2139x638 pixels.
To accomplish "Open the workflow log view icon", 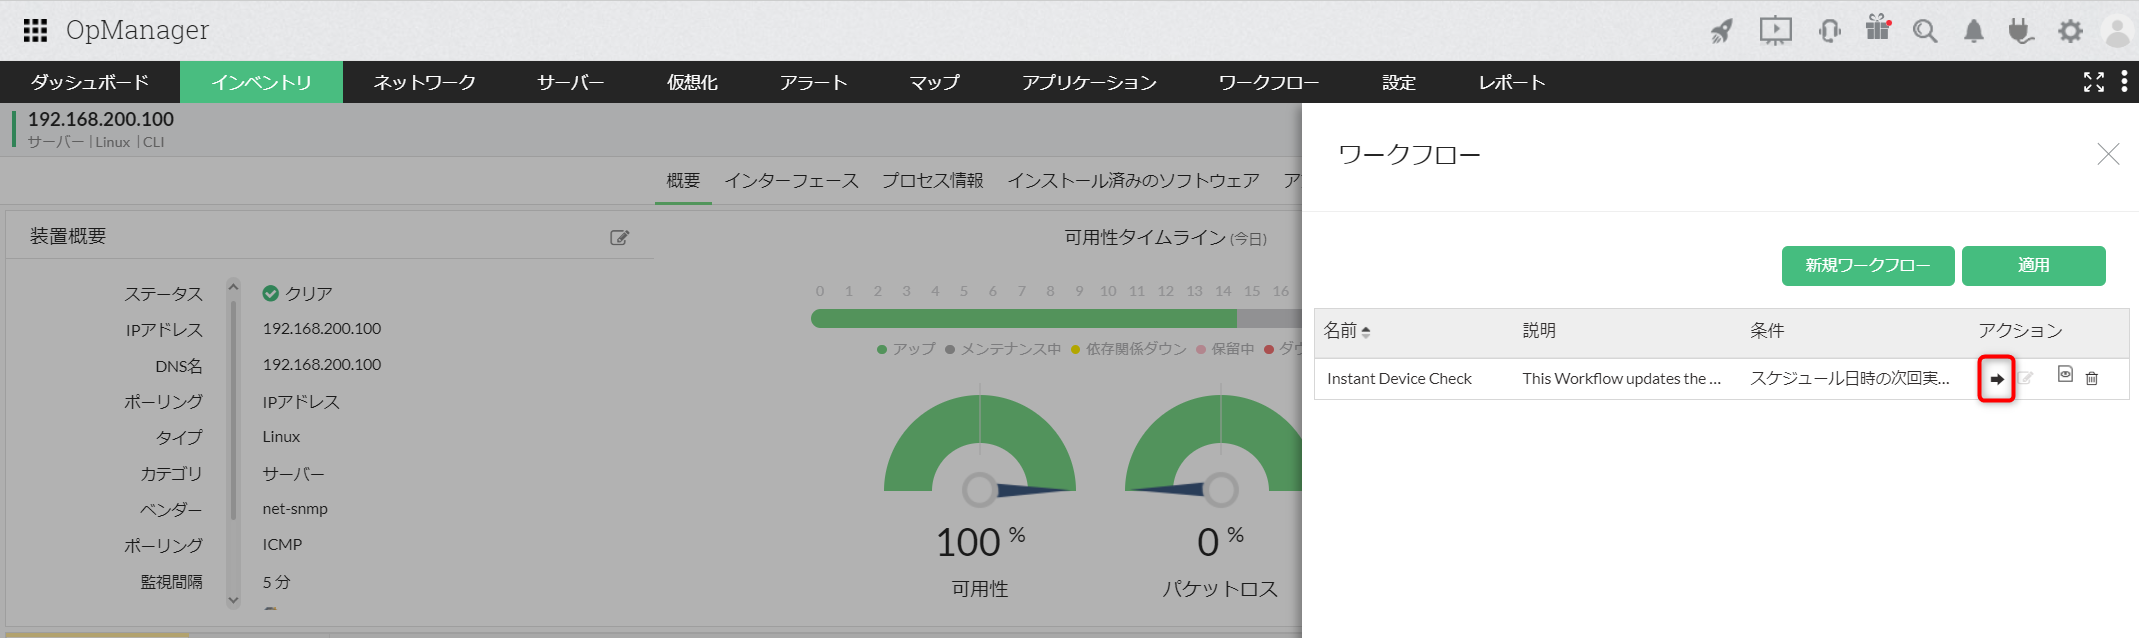I will pos(2065,375).
